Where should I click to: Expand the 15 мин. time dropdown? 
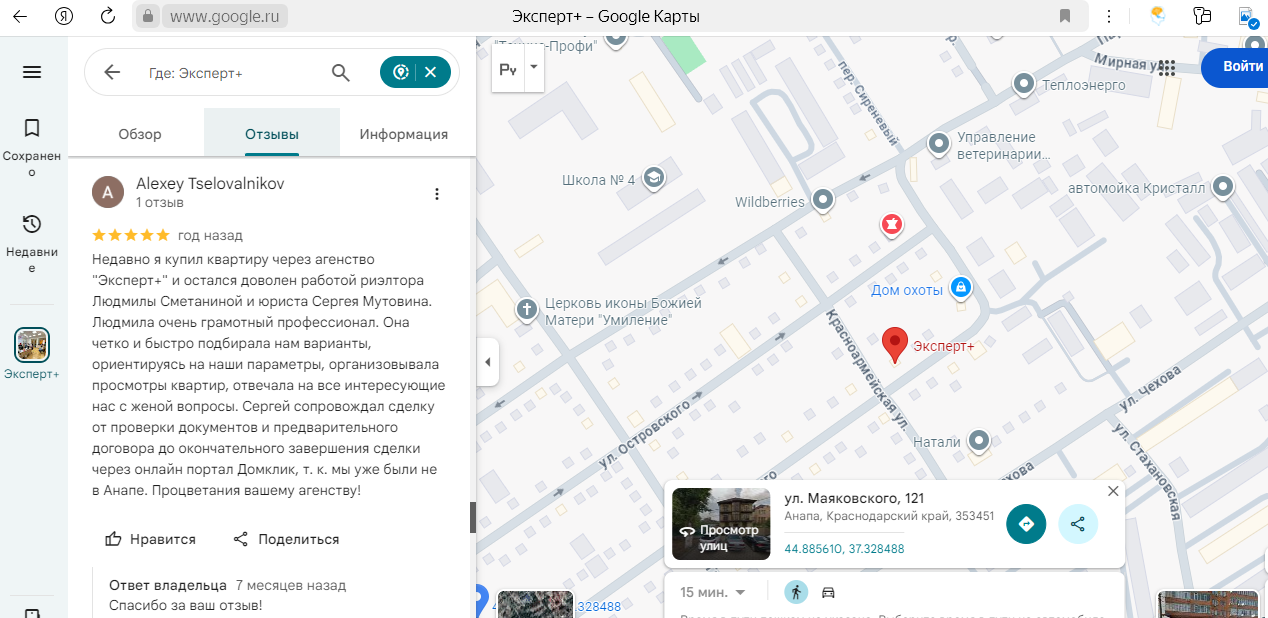coord(713,592)
